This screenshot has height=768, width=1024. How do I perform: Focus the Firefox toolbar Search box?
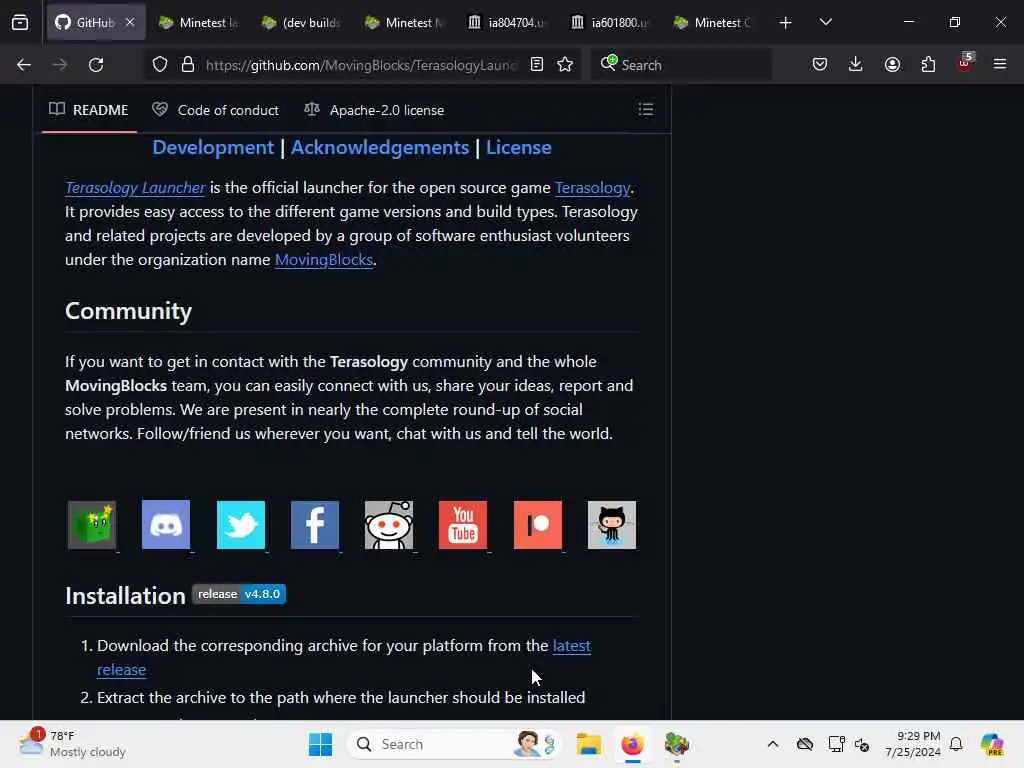pyautogui.click(x=681, y=65)
